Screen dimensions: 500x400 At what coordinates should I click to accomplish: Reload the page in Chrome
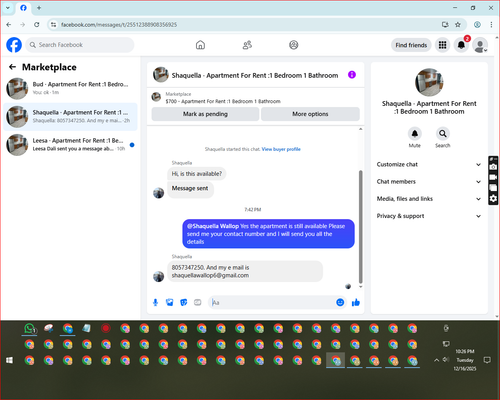point(37,24)
